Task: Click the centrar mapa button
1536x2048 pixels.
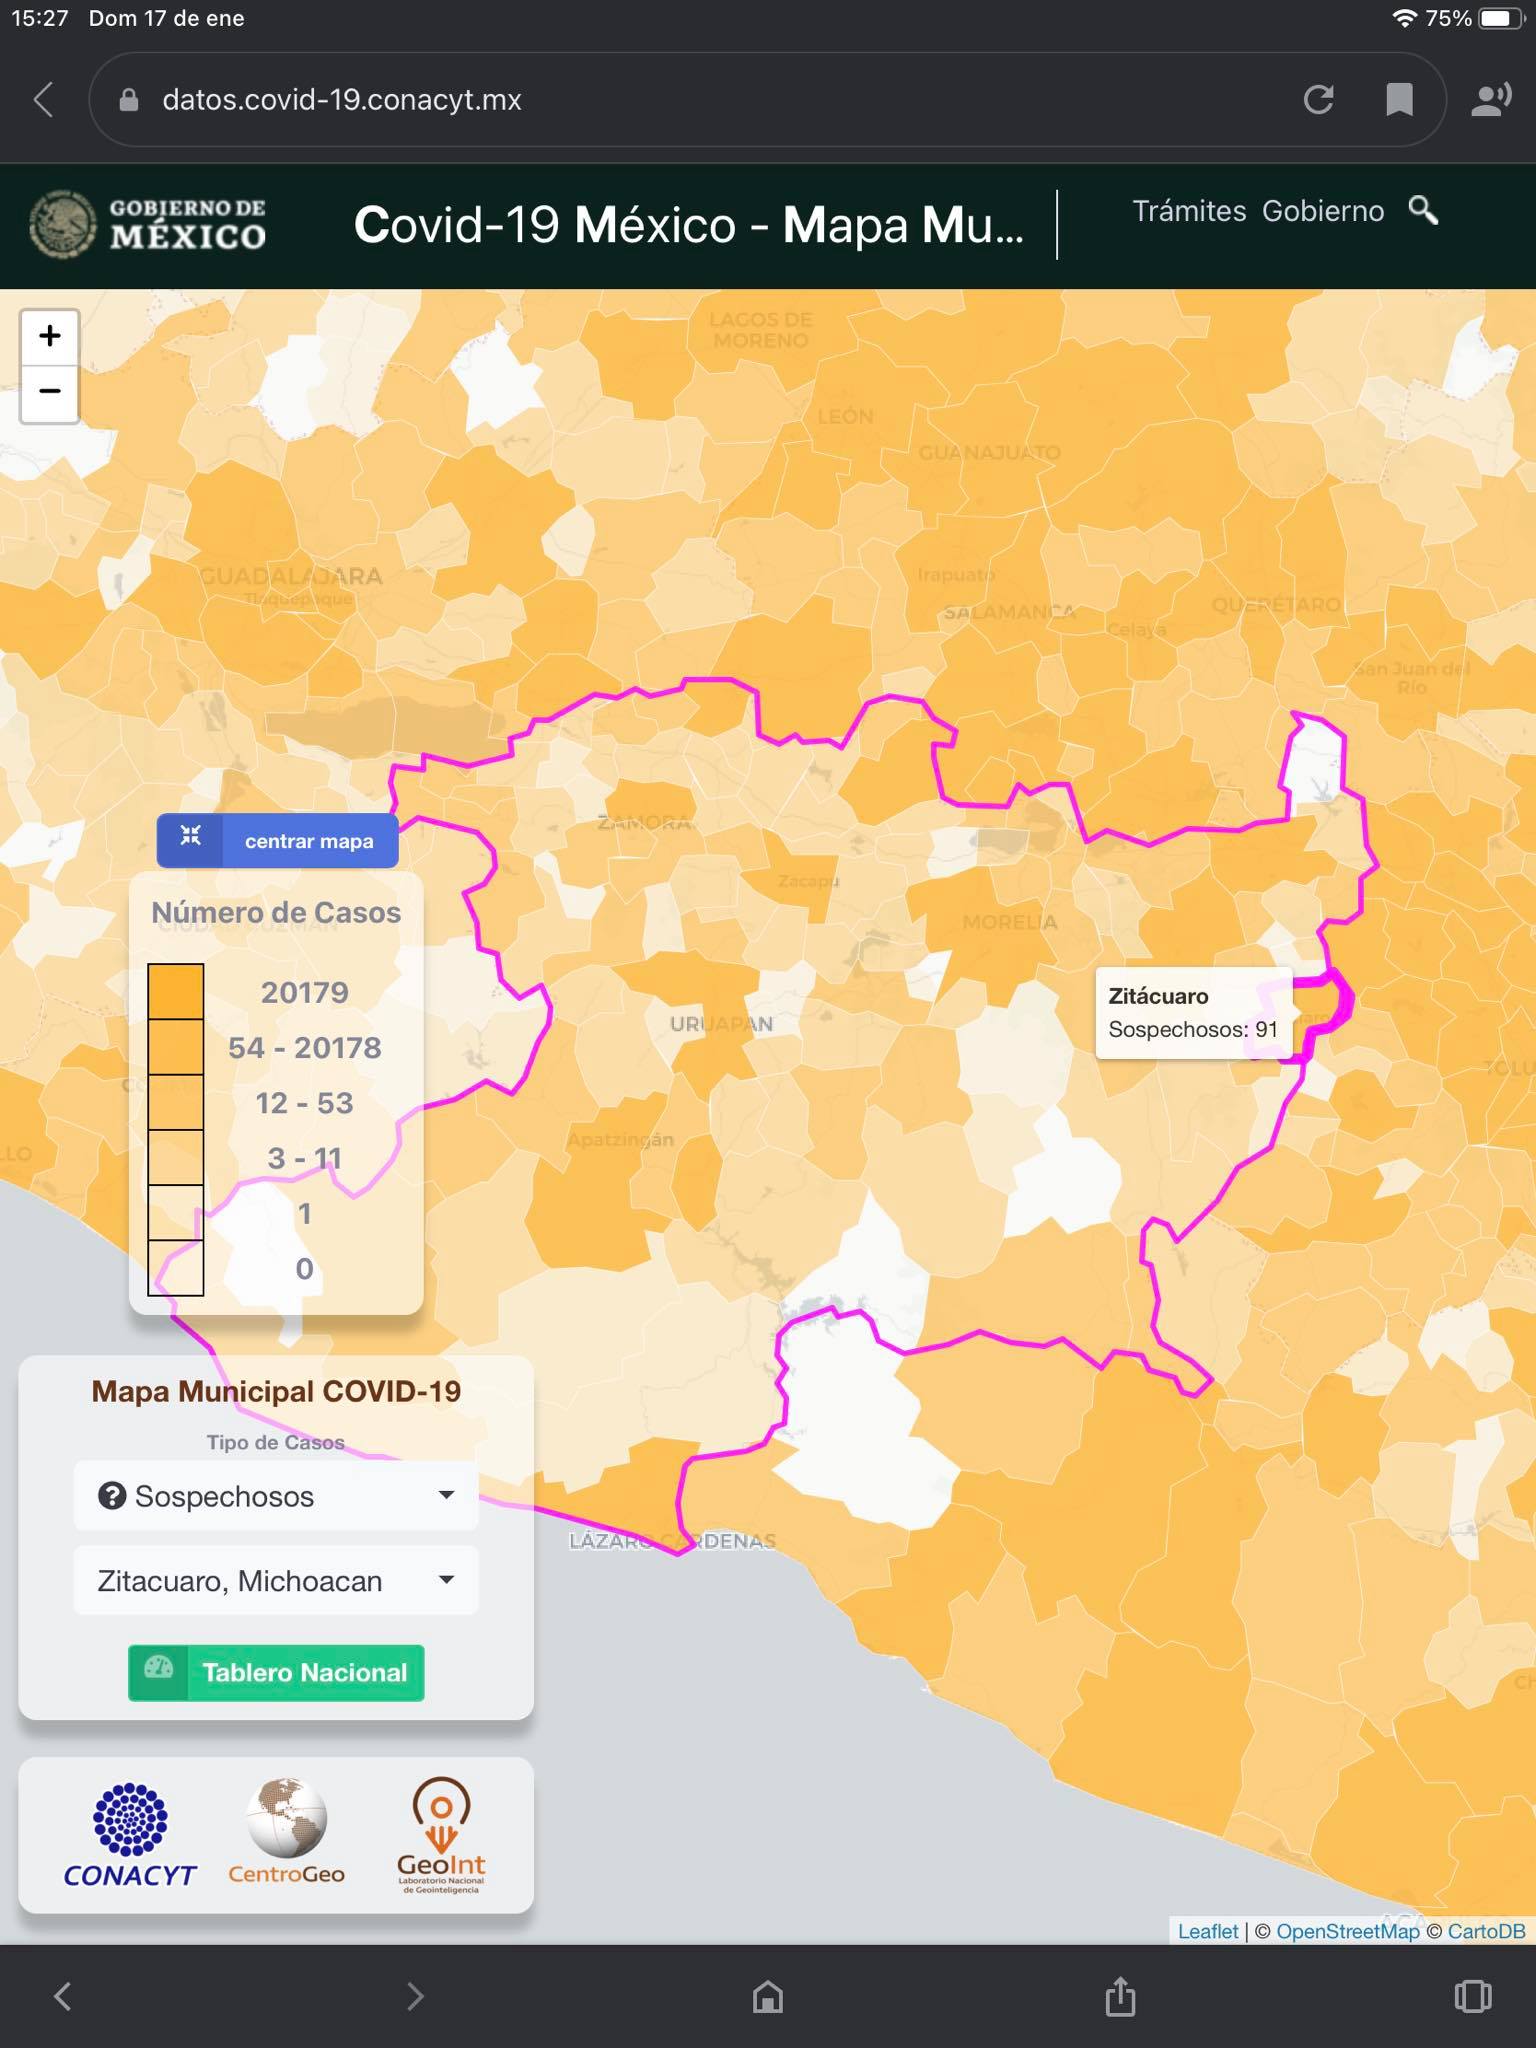Action: point(277,841)
